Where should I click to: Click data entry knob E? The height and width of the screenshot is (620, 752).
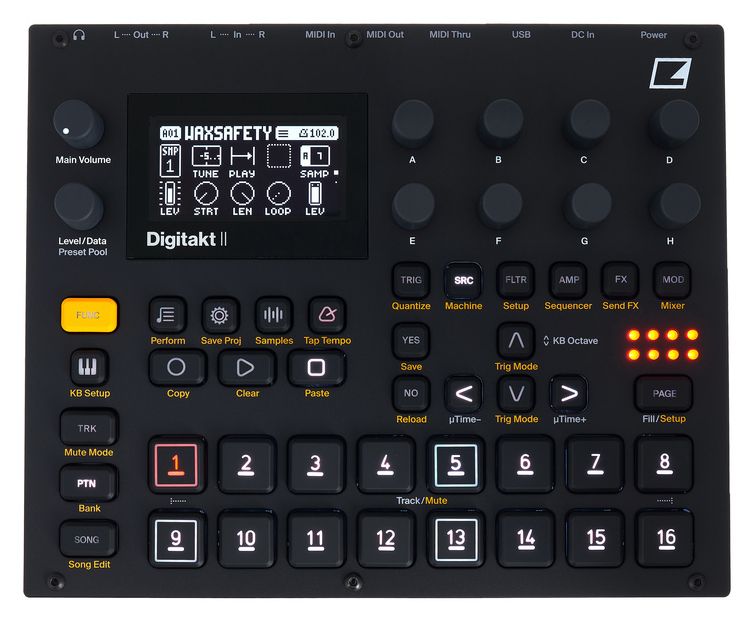click(x=413, y=205)
